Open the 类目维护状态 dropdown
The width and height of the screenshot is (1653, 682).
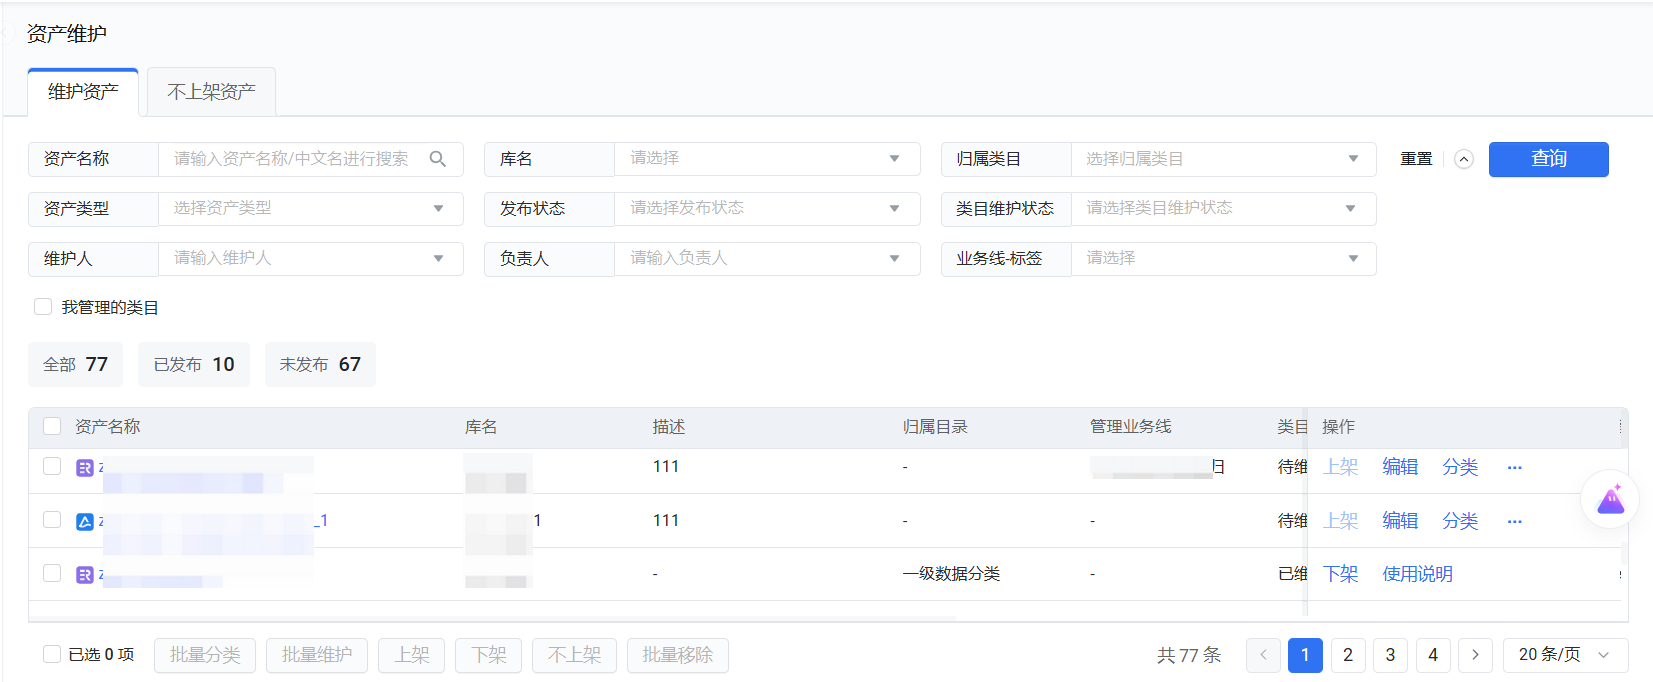(1224, 209)
